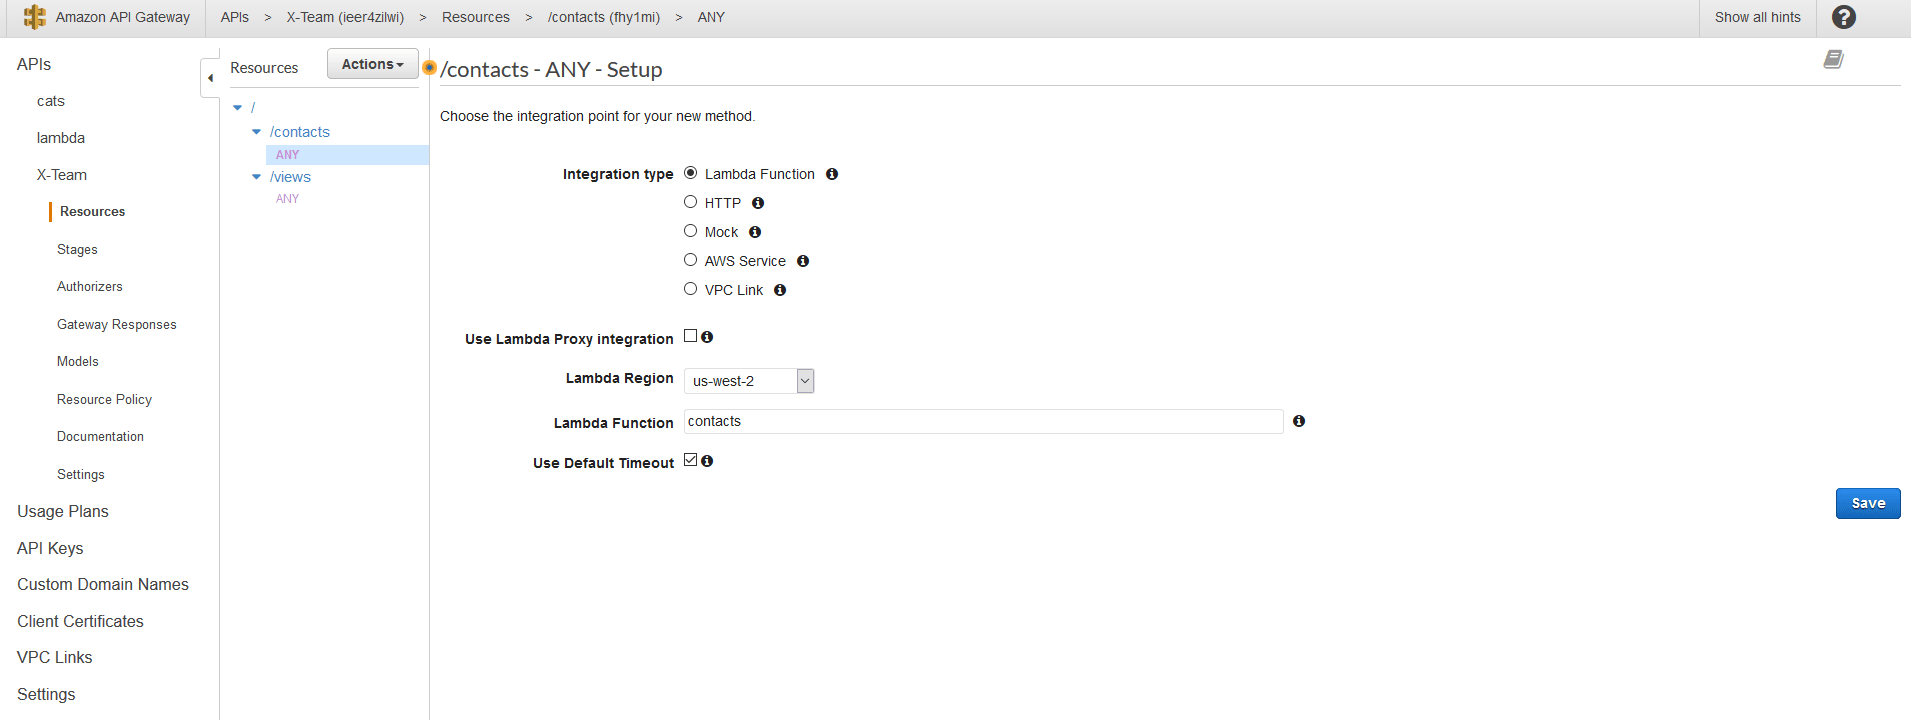The image size is (1911, 720).
Task: Open Stages in the sidebar
Action: [77, 250]
